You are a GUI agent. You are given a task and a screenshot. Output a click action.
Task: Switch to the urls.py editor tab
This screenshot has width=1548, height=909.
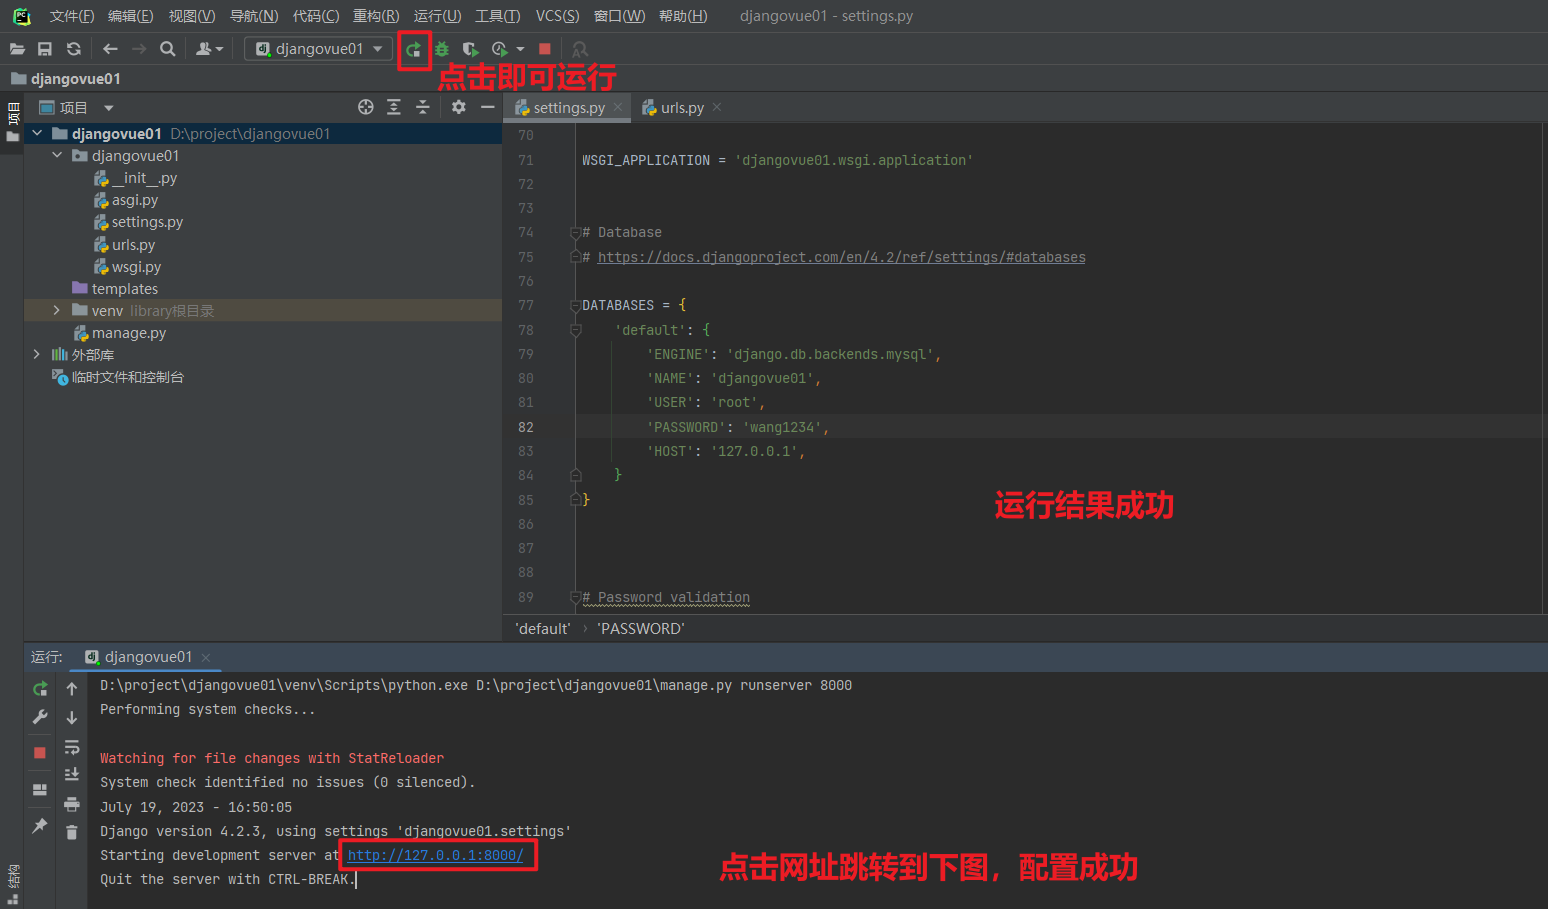tap(681, 108)
